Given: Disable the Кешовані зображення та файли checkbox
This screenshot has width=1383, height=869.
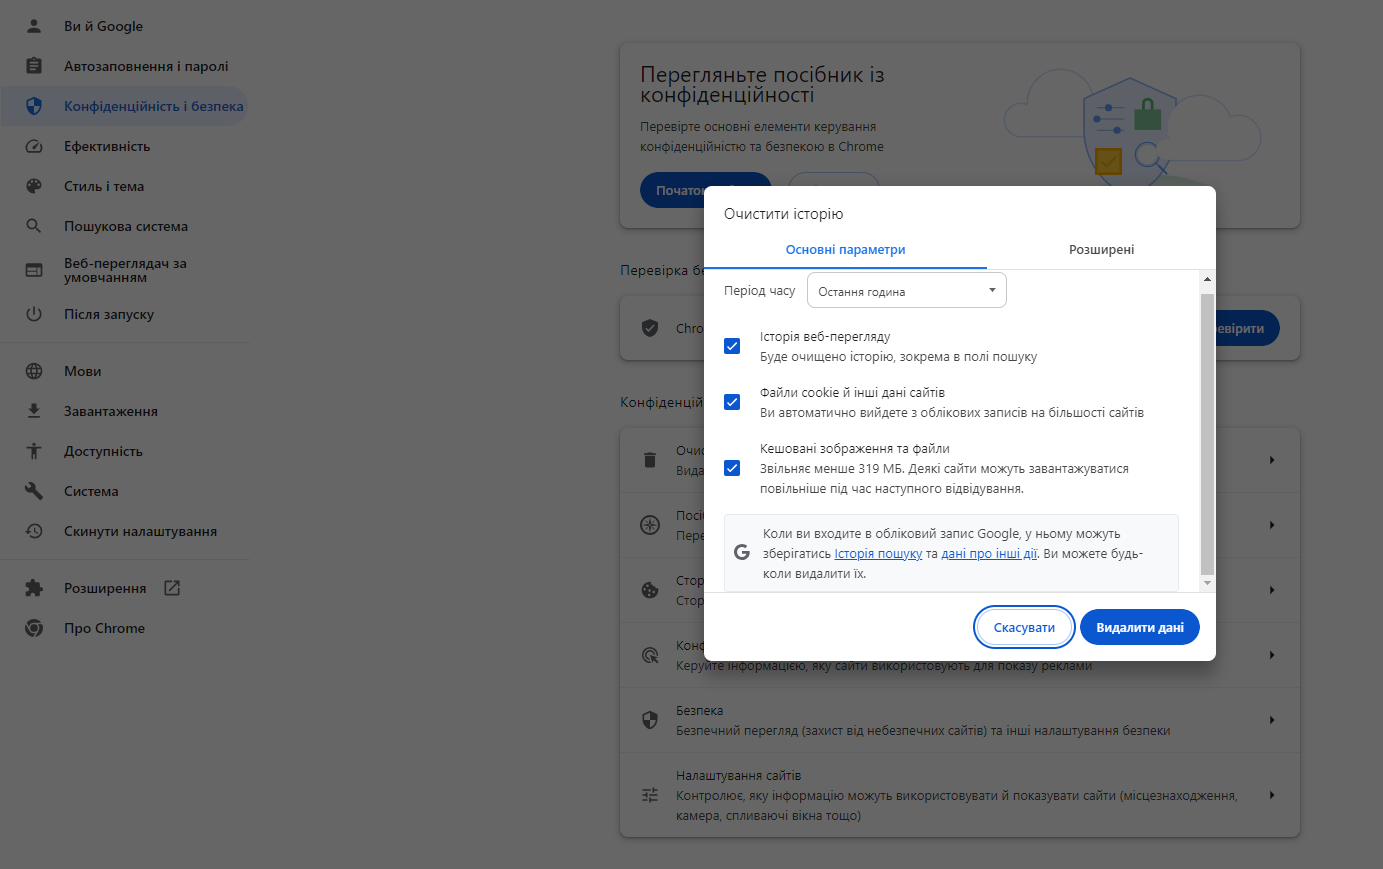Looking at the screenshot, I should click(x=732, y=467).
